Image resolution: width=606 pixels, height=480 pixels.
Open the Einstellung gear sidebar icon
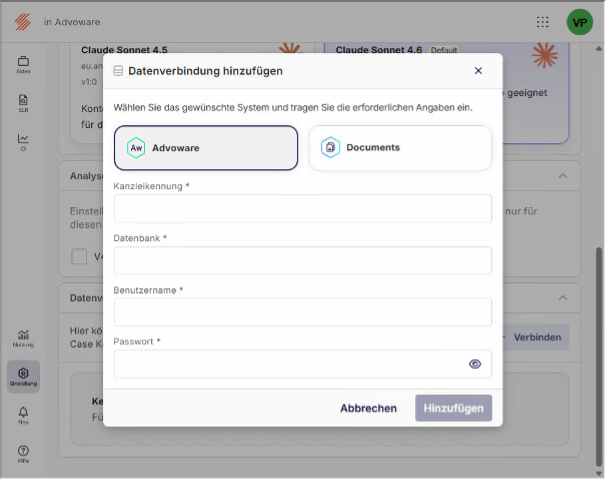[x=23, y=377]
